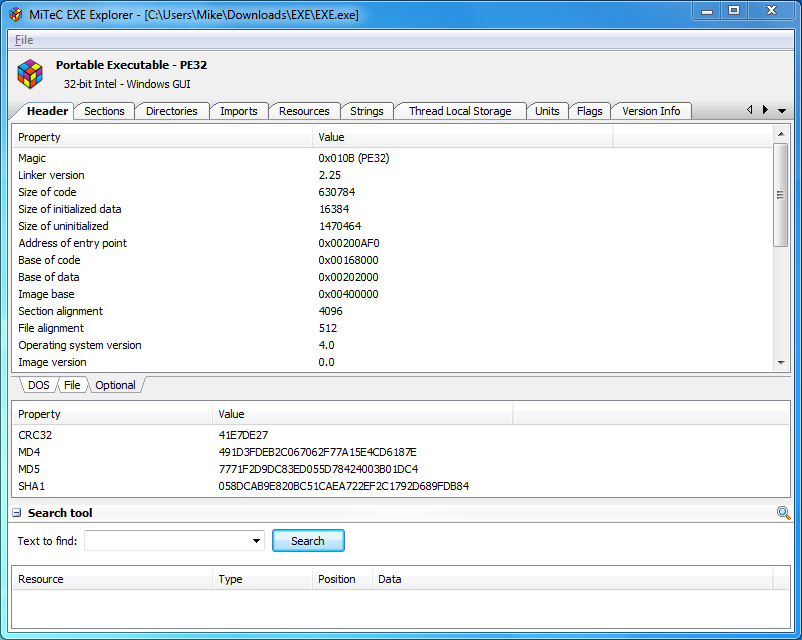Switch to Thread Local Storage tab
This screenshot has width=802, height=640.
460,111
